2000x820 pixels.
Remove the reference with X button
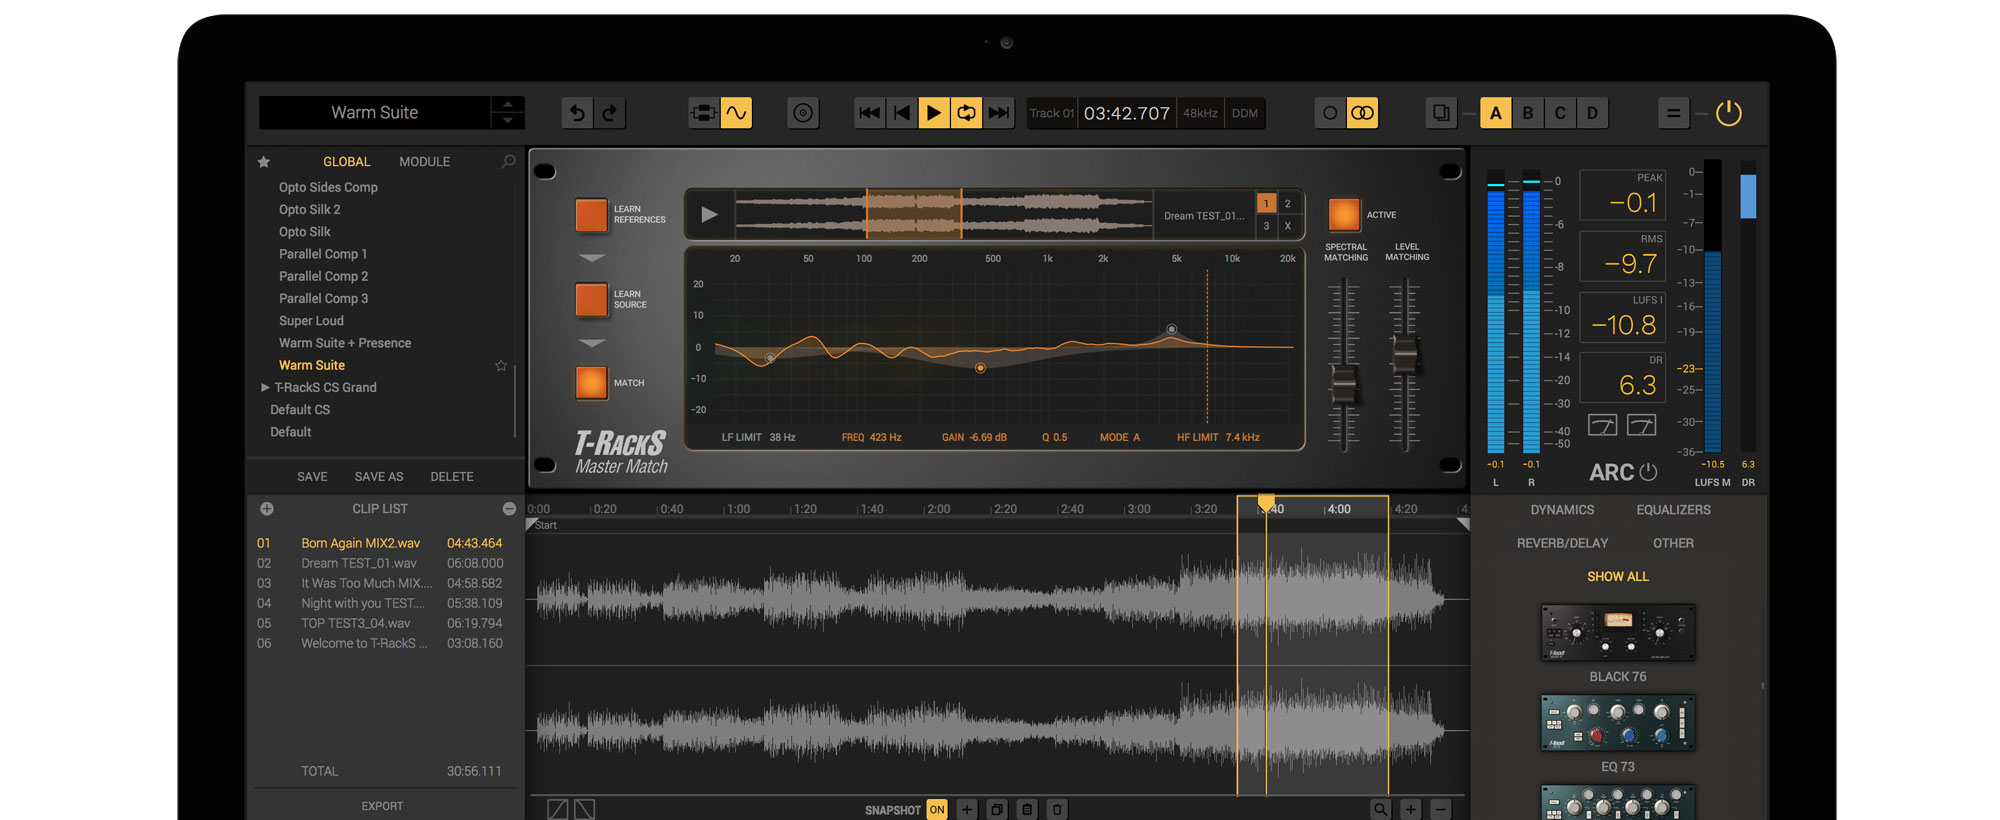1288,226
